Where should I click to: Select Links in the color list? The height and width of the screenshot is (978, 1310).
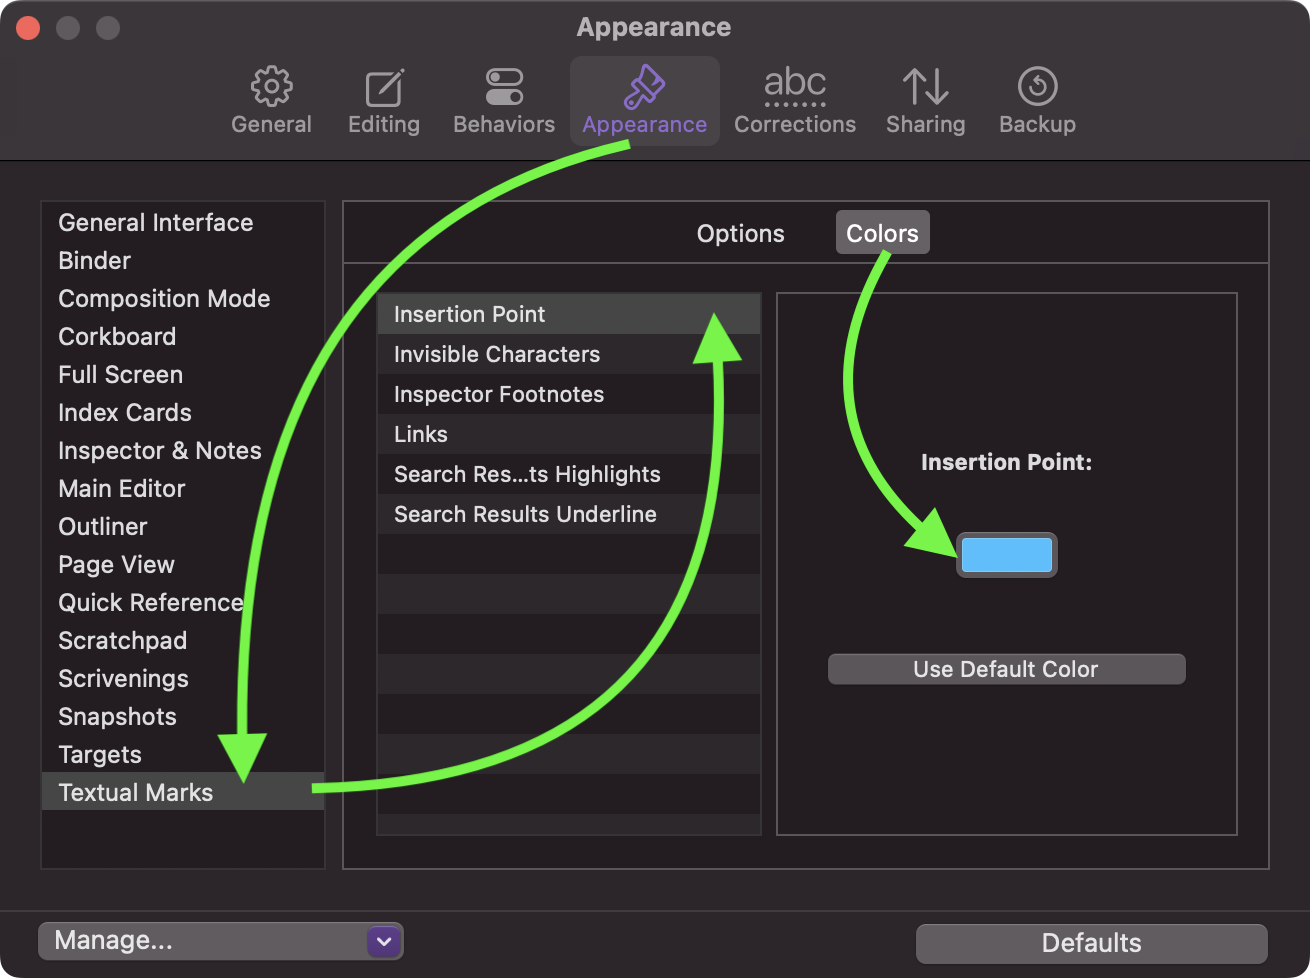(x=569, y=434)
